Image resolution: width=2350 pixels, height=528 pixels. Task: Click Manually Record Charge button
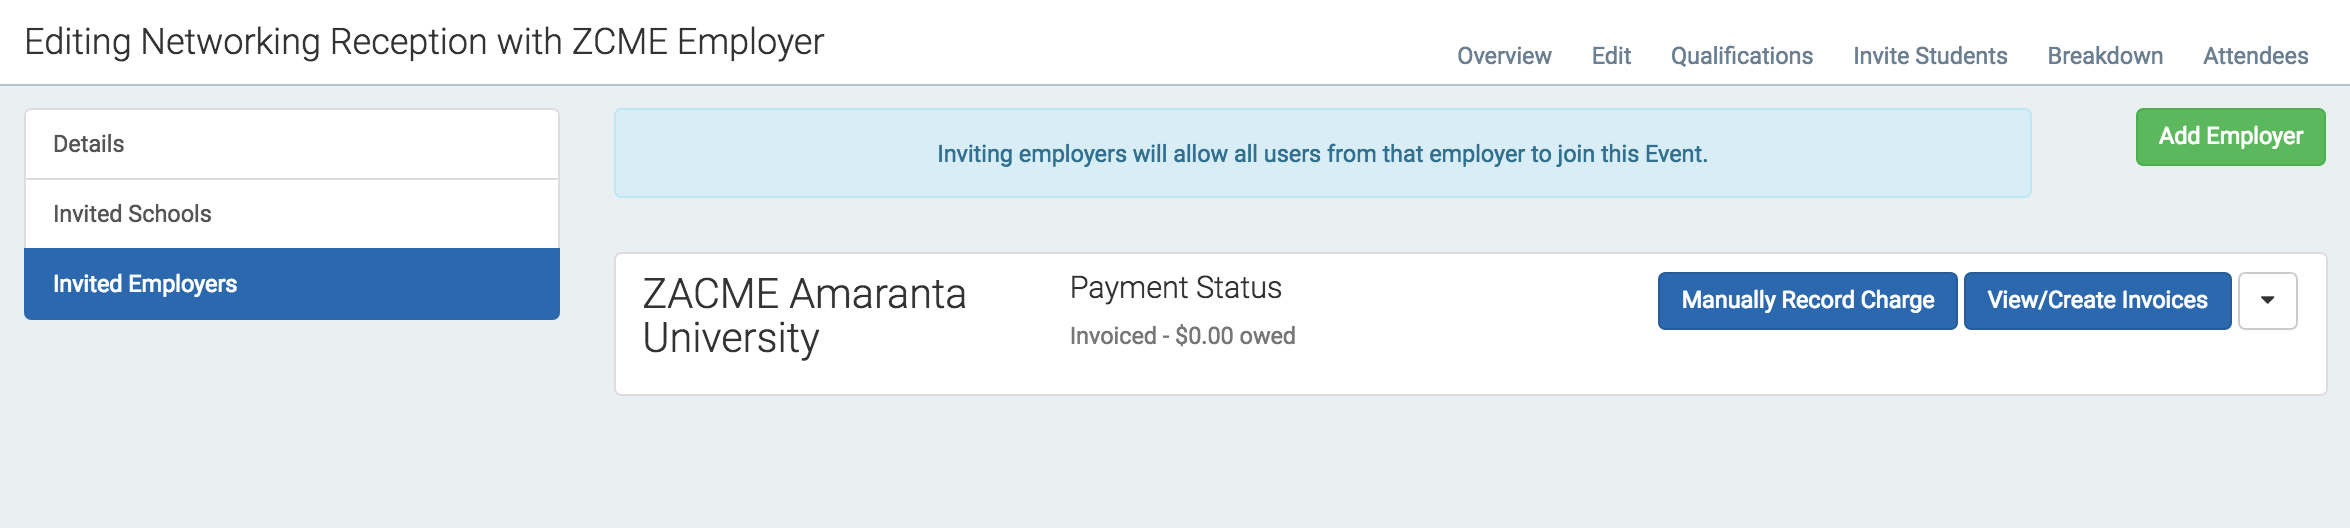pyautogui.click(x=1807, y=301)
